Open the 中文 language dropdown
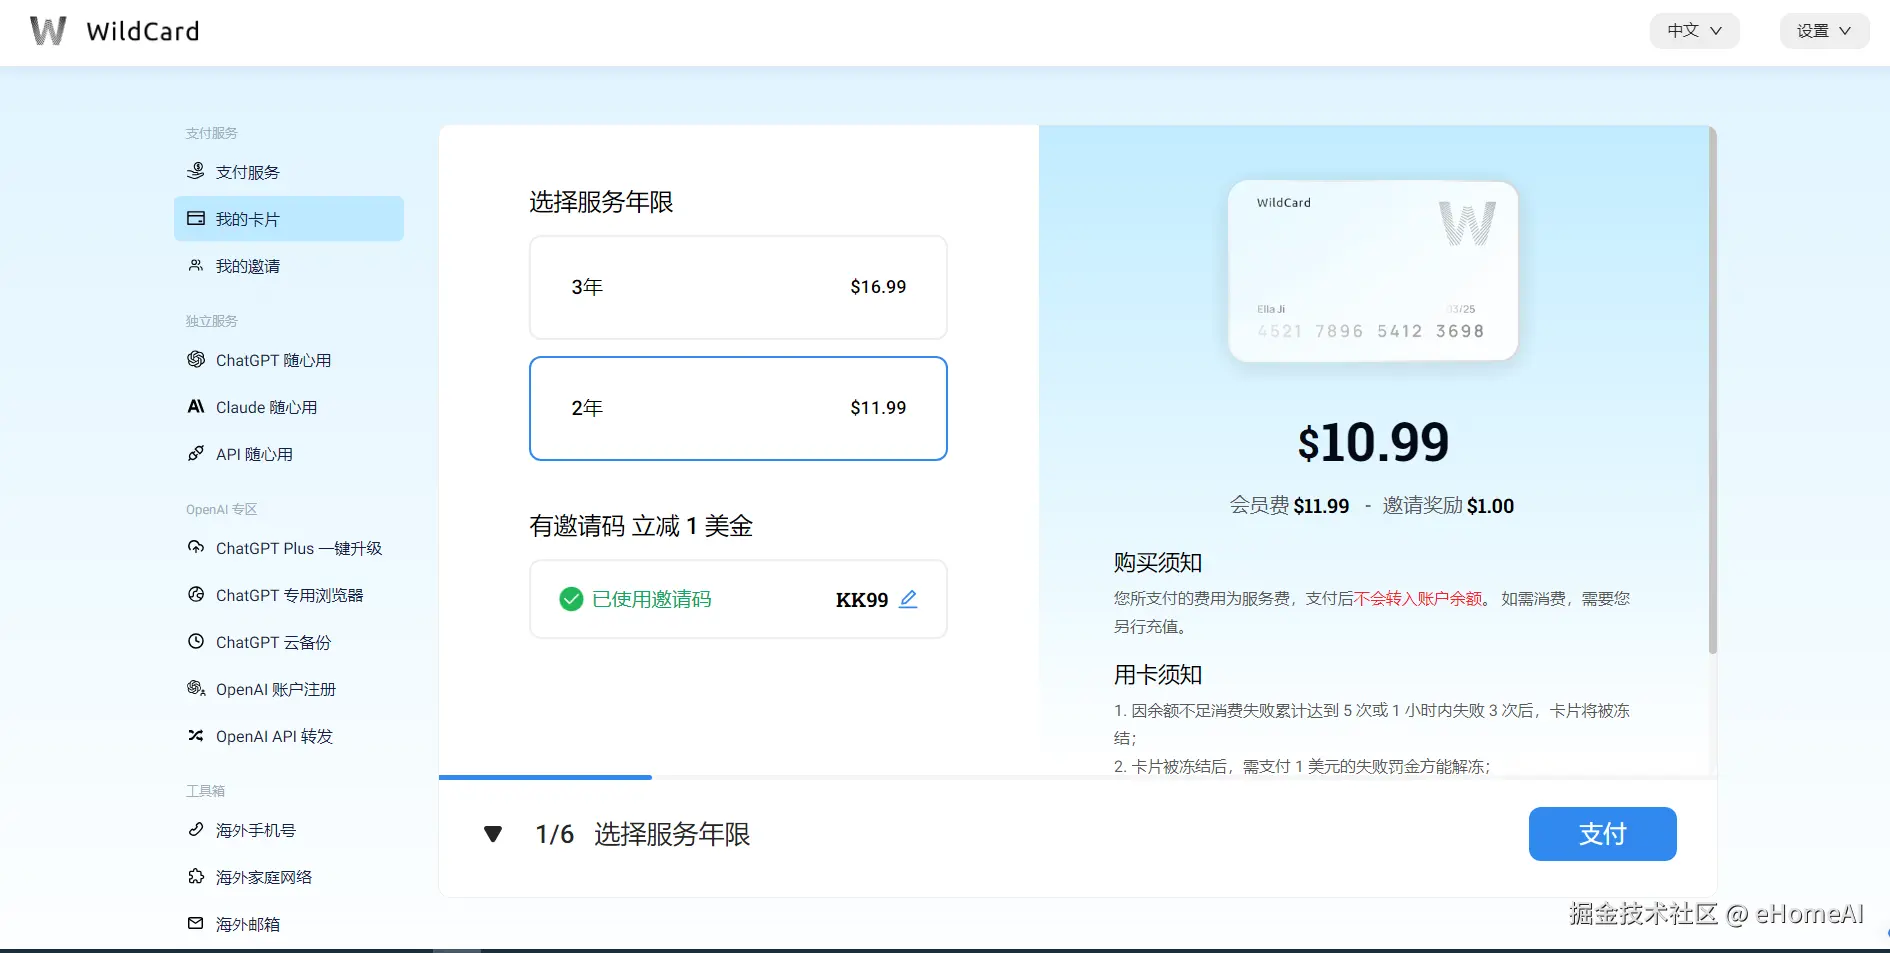The height and width of the screenshot is (953, 1890). click(x=1695, y=31)
